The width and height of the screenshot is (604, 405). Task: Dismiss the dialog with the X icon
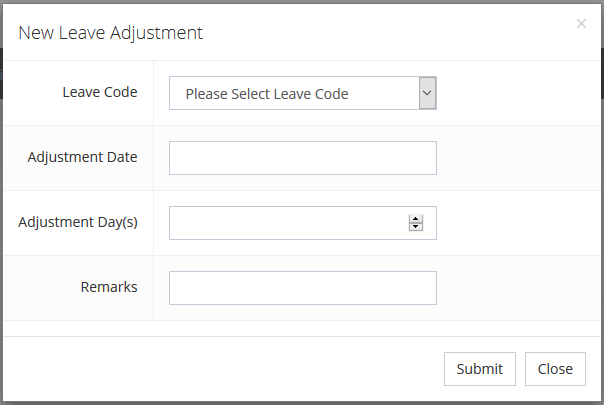coord(581,24)
